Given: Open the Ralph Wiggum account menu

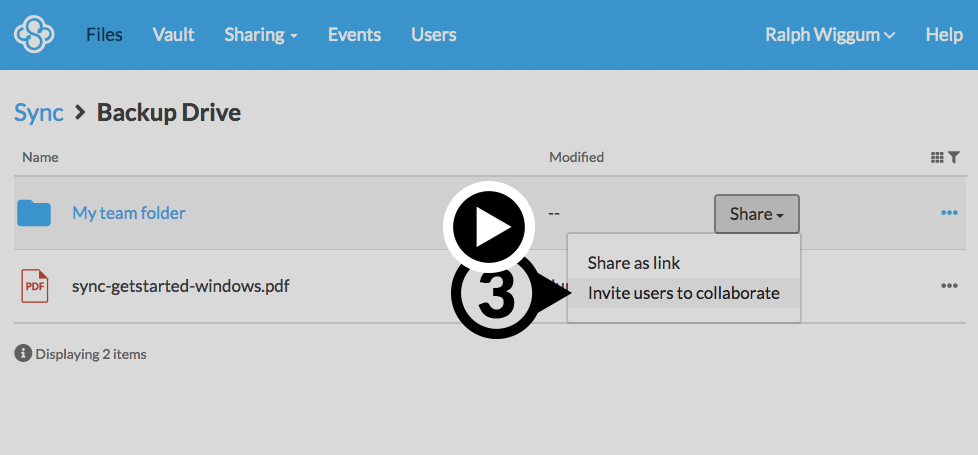Looking at the screenshot, I should point(829,35).
